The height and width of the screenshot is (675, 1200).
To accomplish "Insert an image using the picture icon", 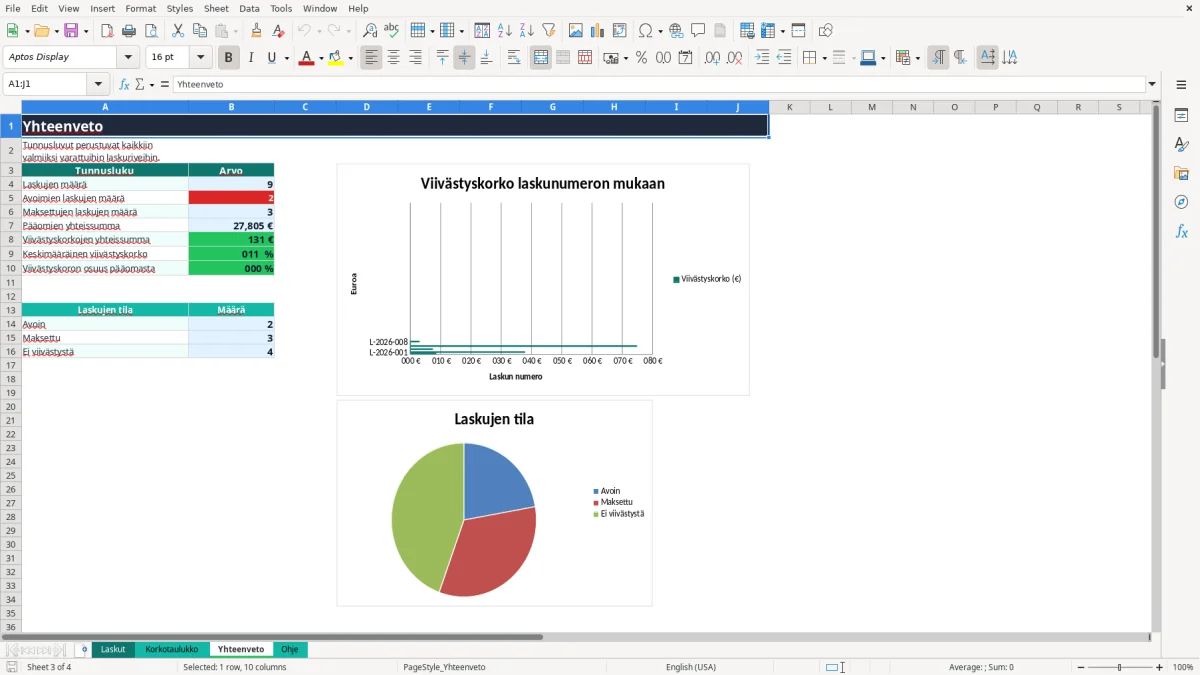I will coord(576,31).
